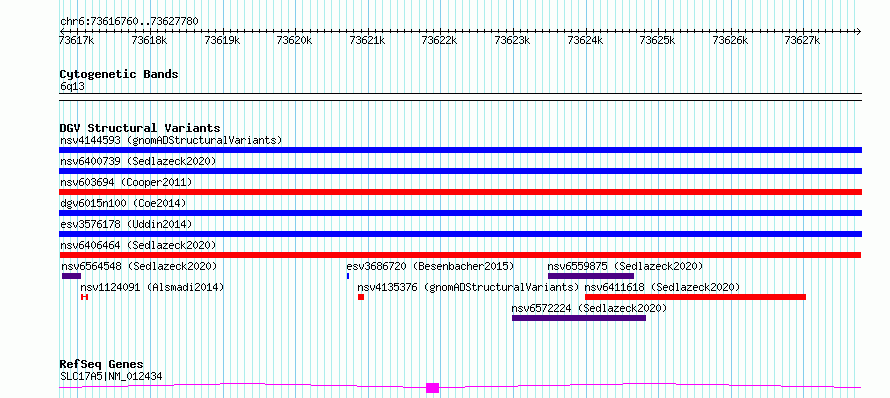Open the esv3686720 (Besenbacher2015) label
Viewport: 890px width, 398px height.
point(430,266)
